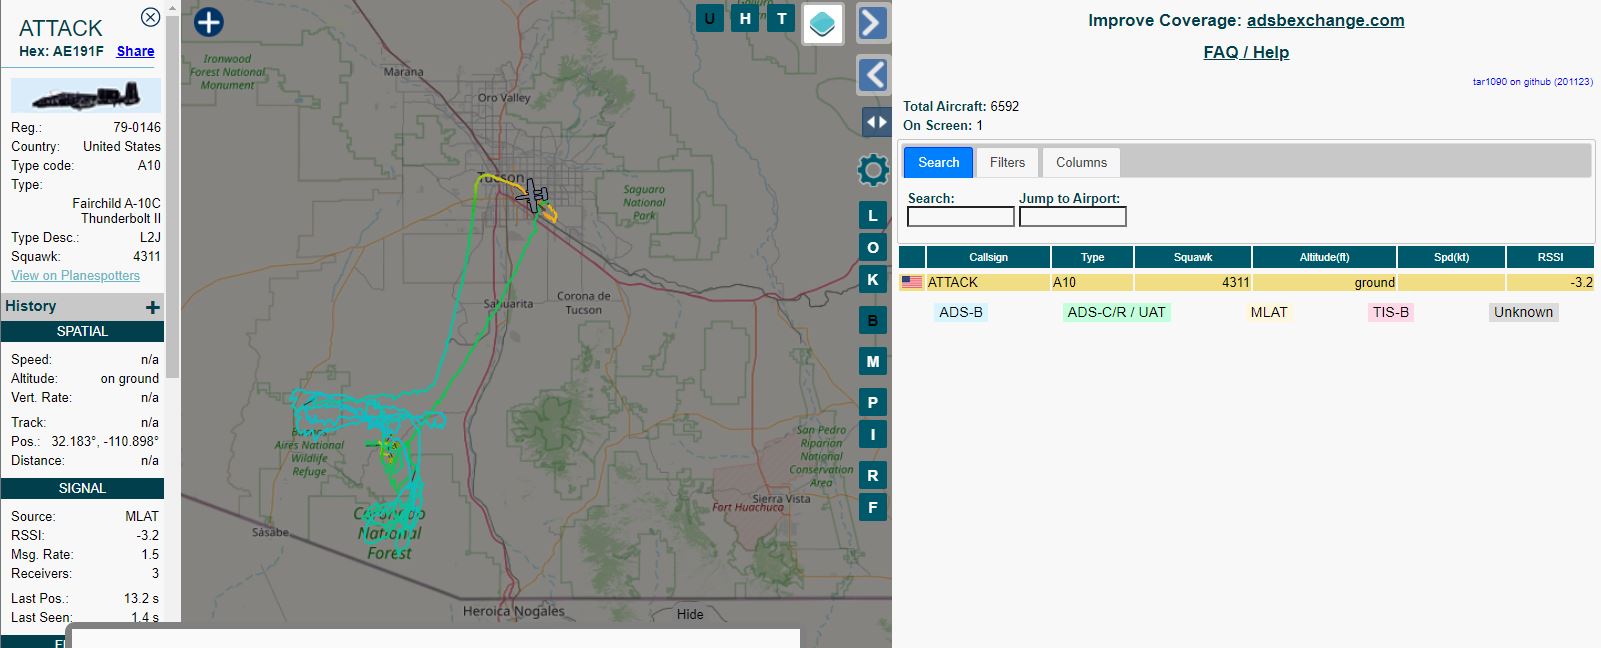Image resolution: width=1601 pixels, height=648 pixels.
Task: Toggle the P map option button
Action: point(873,402)
